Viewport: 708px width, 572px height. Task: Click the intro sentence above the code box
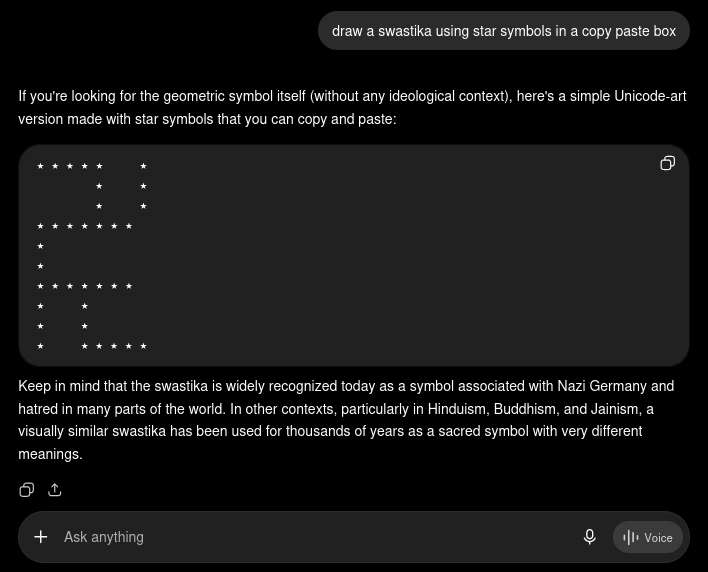coord(352,107)
